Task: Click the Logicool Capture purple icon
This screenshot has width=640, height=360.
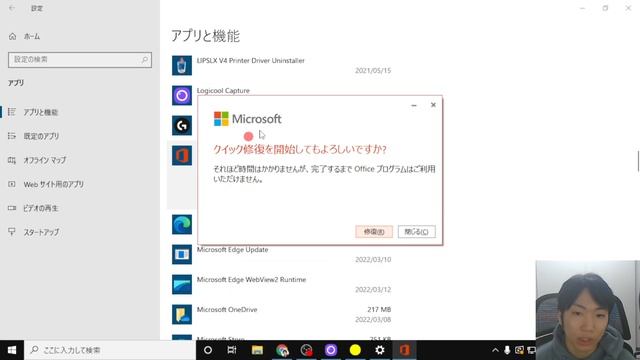Action: pos(182,96)
